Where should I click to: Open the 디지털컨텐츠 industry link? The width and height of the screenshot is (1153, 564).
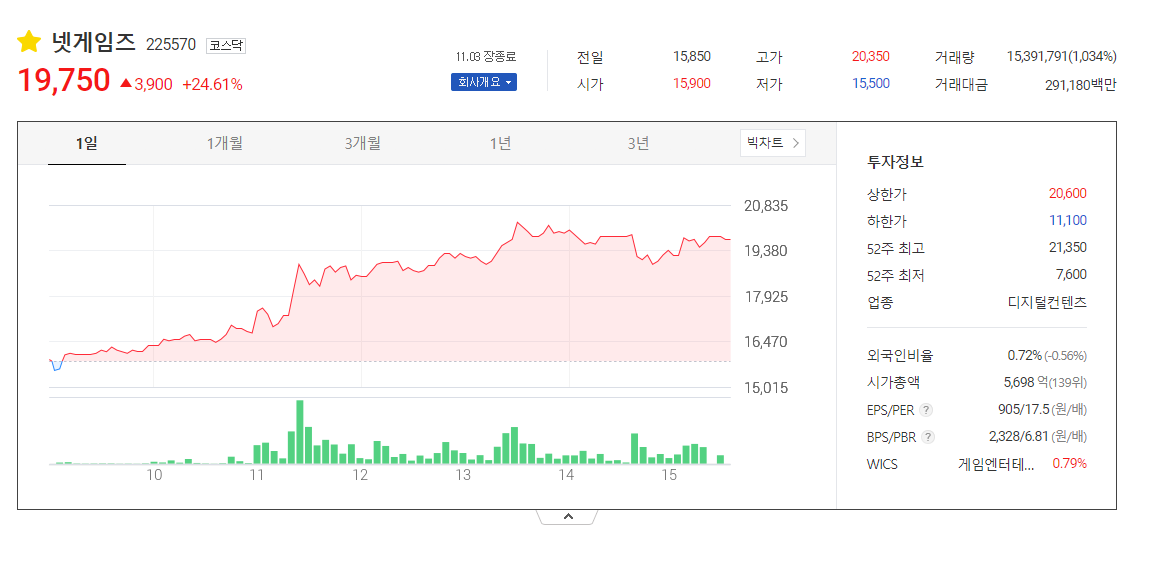(x=1047, y=302)
